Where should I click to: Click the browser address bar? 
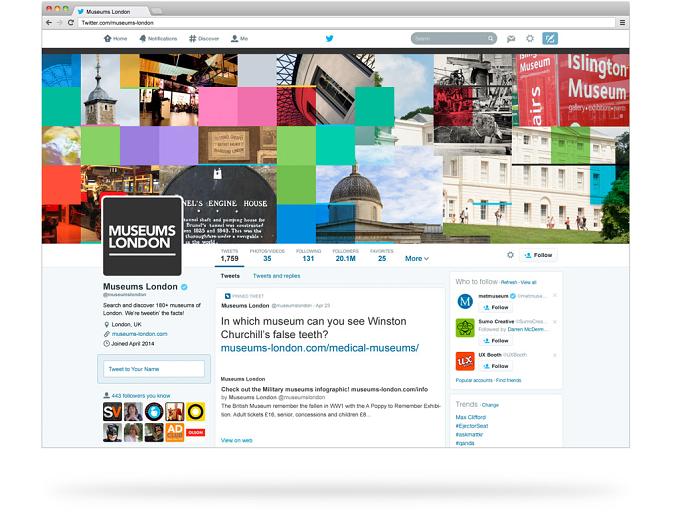pyautogui.click(x=347, y=23)
